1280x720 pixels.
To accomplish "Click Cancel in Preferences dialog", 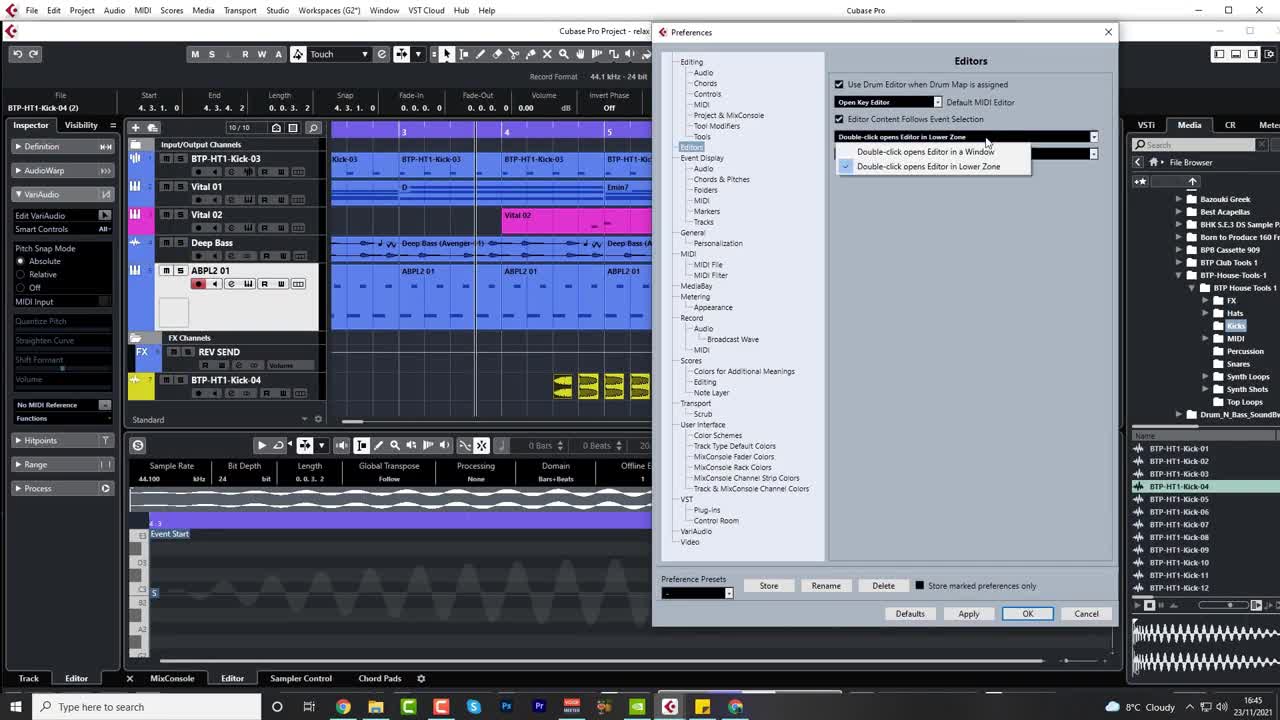I will (1086, 614).
